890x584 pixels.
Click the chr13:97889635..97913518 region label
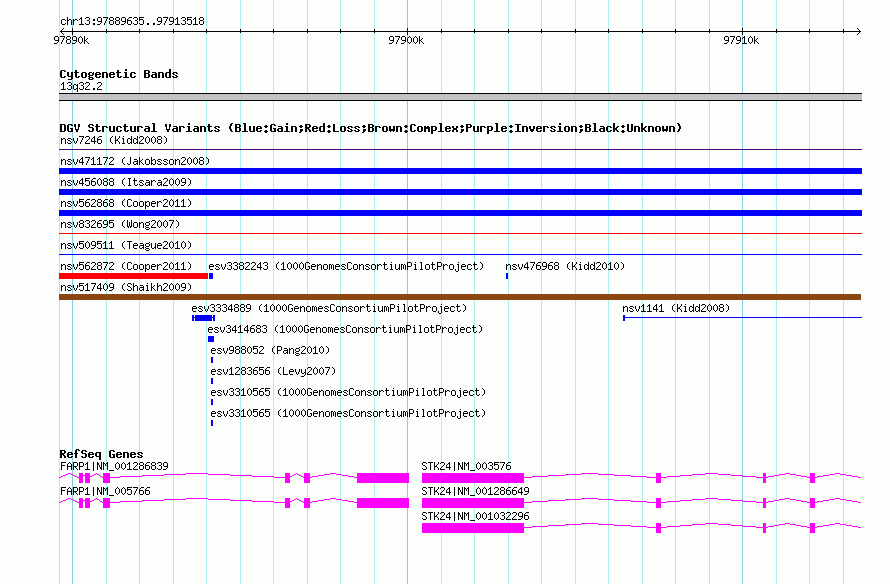pos(132,21)
